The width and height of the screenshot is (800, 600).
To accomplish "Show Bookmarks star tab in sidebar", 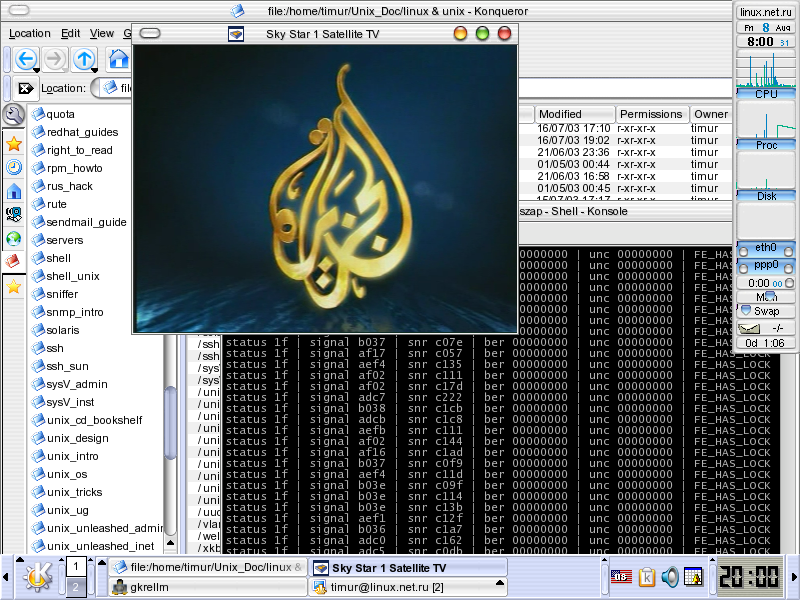I will [14, 144].
